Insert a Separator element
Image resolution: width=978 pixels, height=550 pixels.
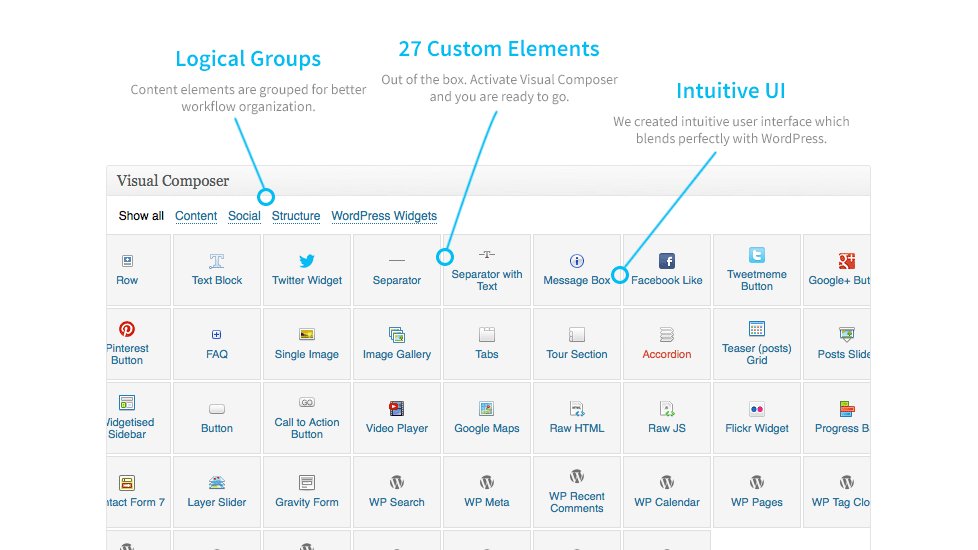click(397, 270)
